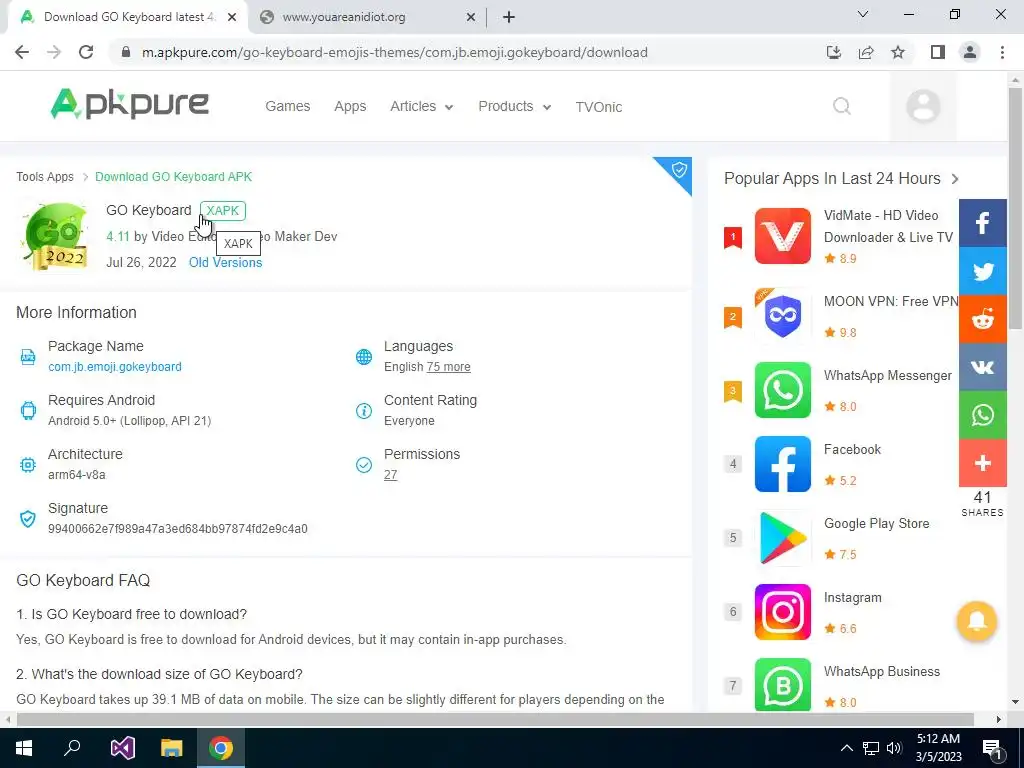Click the address bar URL
Image resolution: width=1024 pixels, height=768 pixels.
(x=394, y=52)
